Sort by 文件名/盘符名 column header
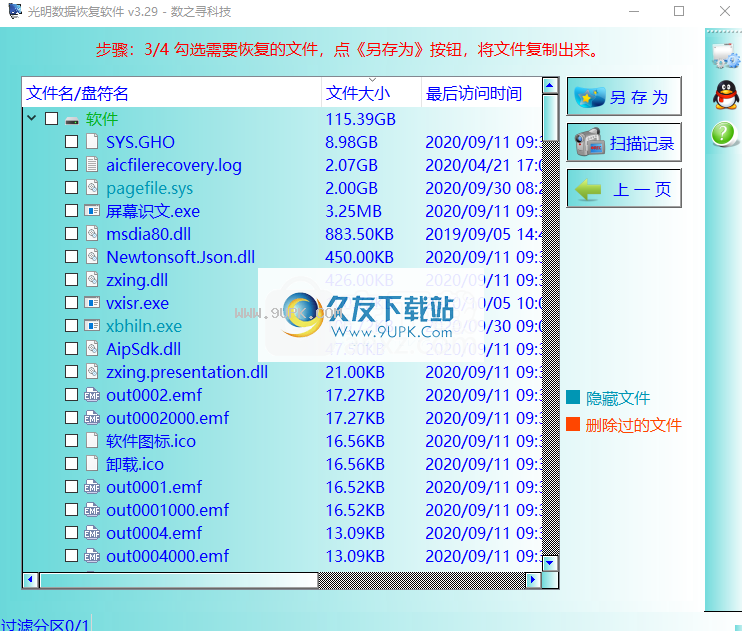This screenshot has width=742, height=631. click(172, 93)
